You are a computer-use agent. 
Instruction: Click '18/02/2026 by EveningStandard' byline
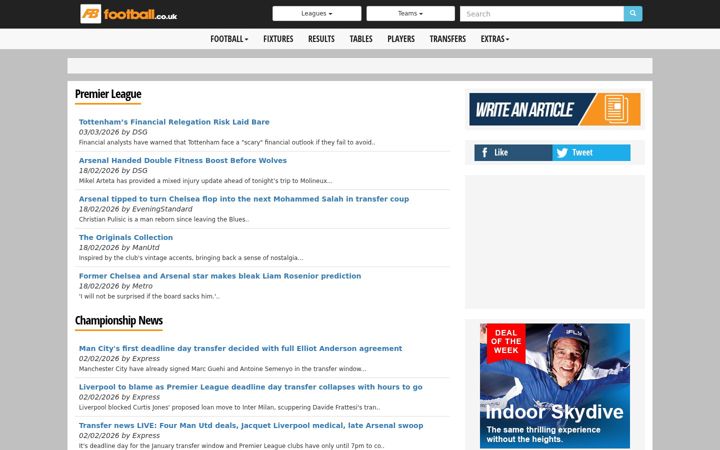coord(135,209)
